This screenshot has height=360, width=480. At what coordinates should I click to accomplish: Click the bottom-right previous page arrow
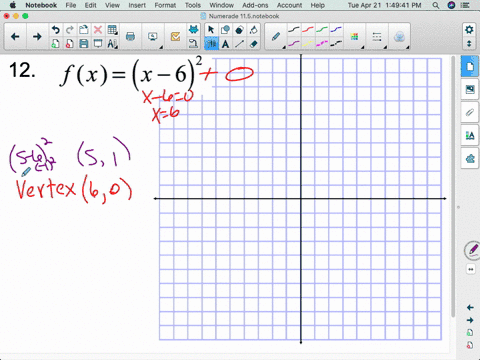click(x=470, y=307)
